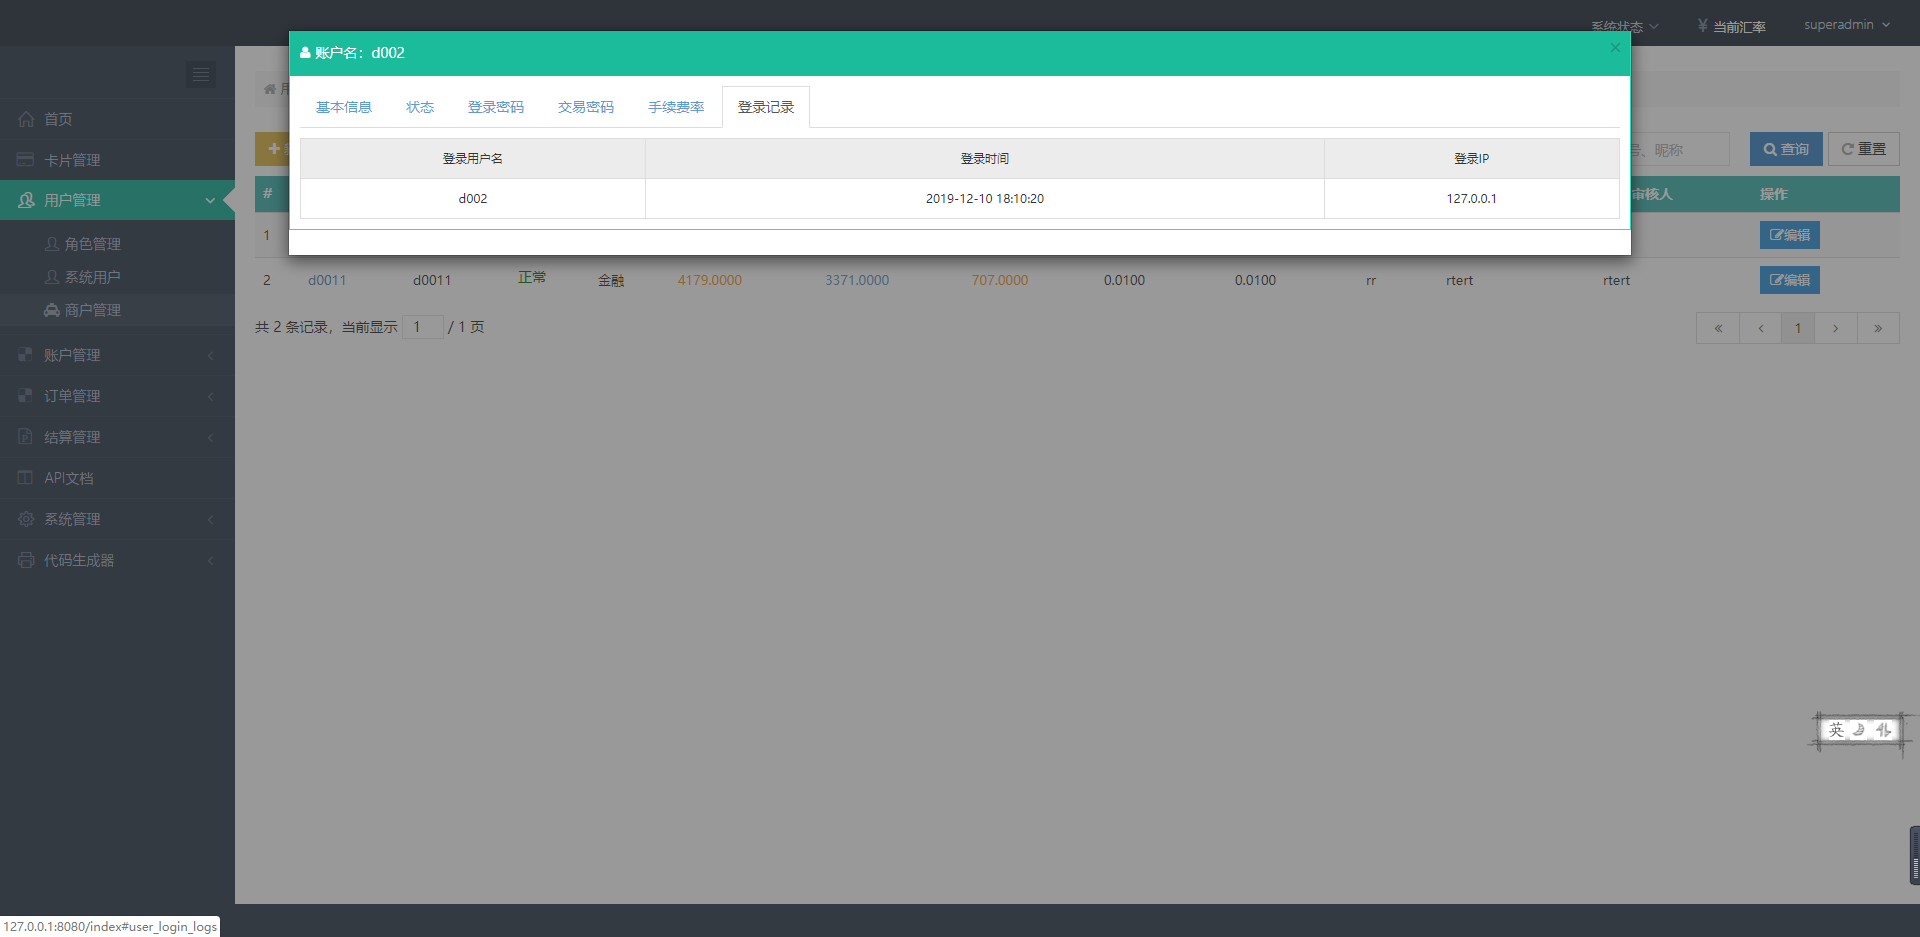Click the printer icon beside 代码生成器
The width and height of the screenshot is (1920, 937).
pyautogui.click(x=26, y=560)
